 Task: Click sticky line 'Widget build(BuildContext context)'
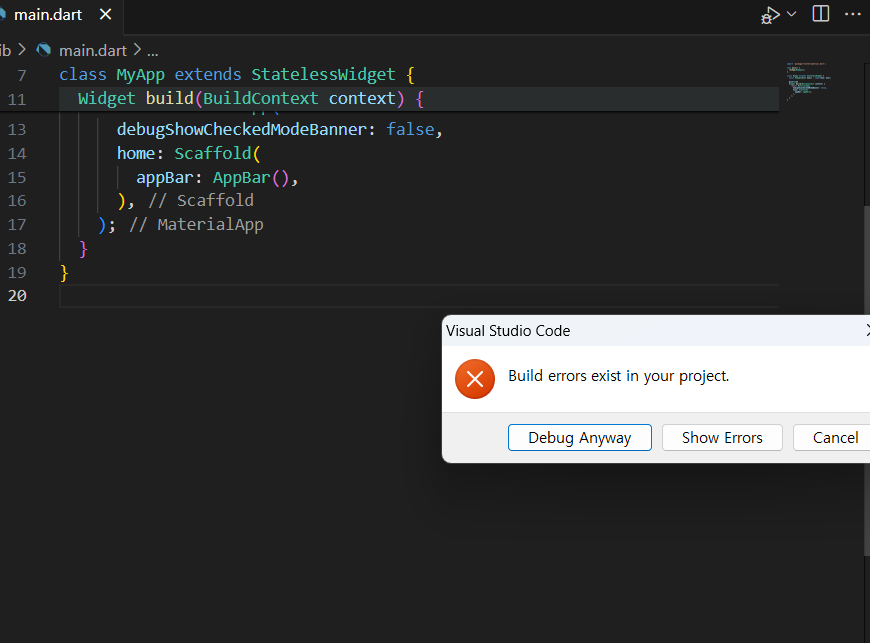251,99
